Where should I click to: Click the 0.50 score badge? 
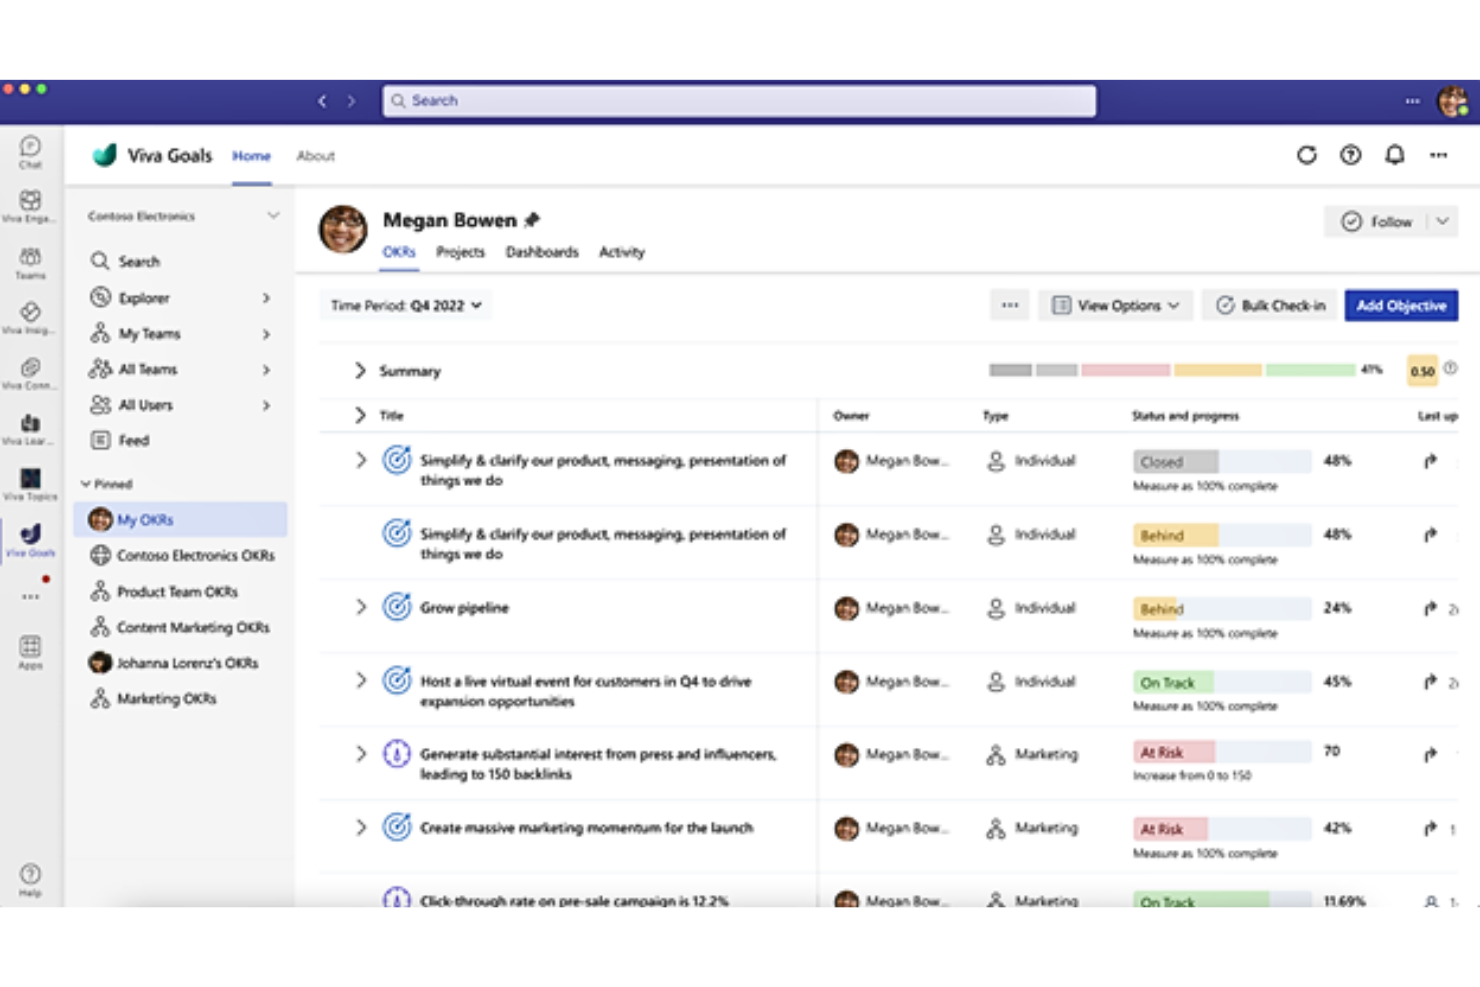pos(1422,371)
